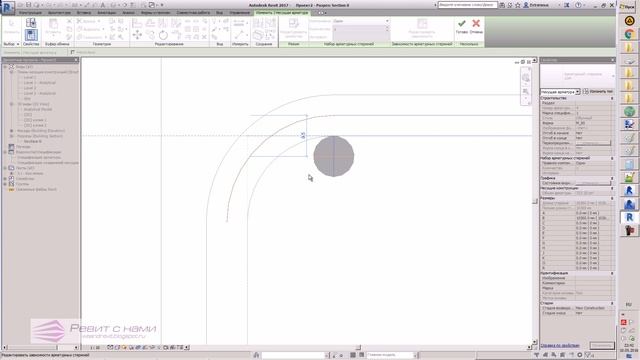
Task: Toggle the checkbox in the options bar
Action: pyautogui.click(x=72, y=52)
